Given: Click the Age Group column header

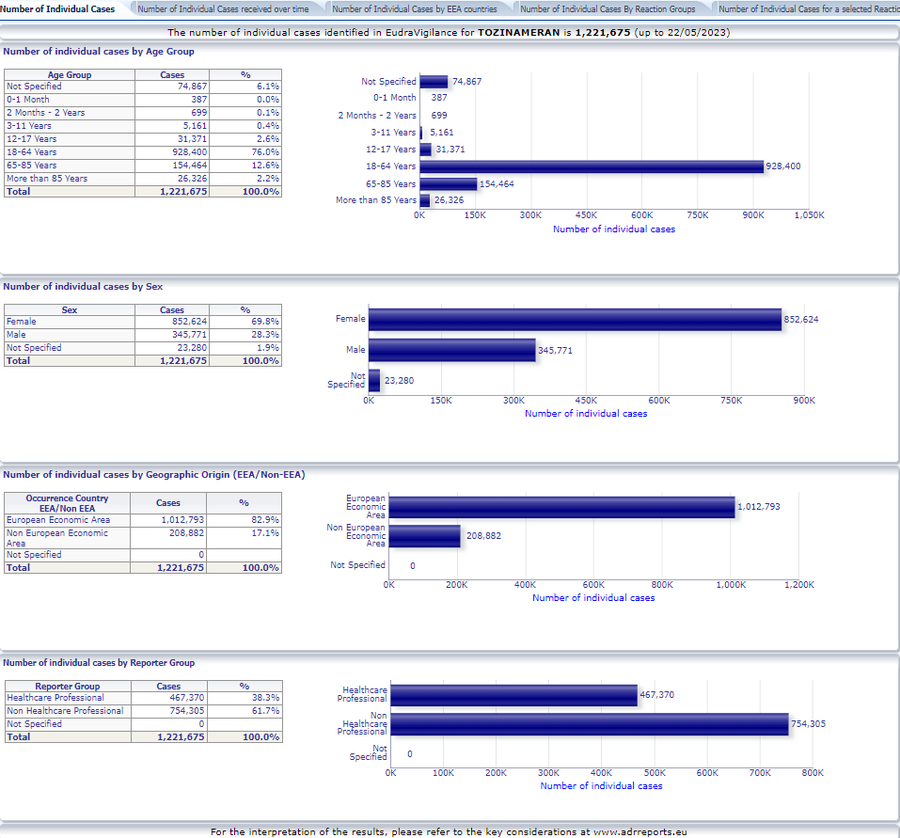Looking at the screenshot, I should pyautogui.click(x=70, y=75).
